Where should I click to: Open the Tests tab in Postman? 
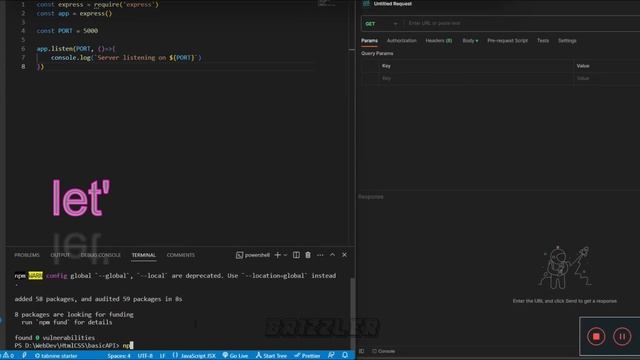tap(543, 41)
